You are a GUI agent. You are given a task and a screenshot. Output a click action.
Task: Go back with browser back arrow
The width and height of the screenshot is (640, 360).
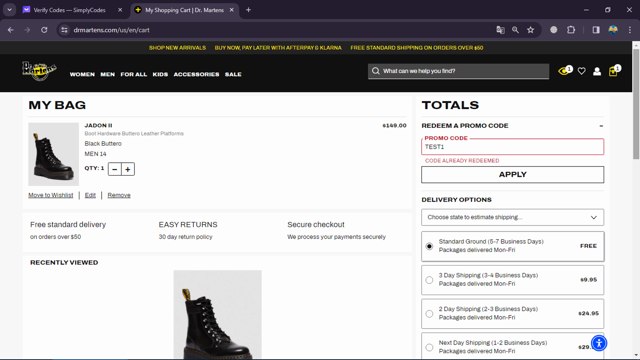click(11, 30)
